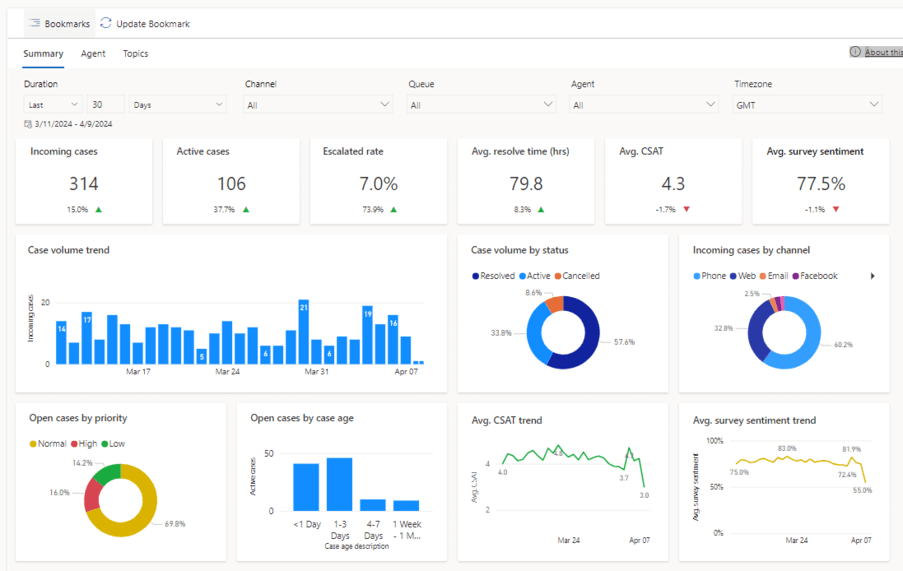
Task: Toggle the Resolved legend item
Action: click(492, 276)
